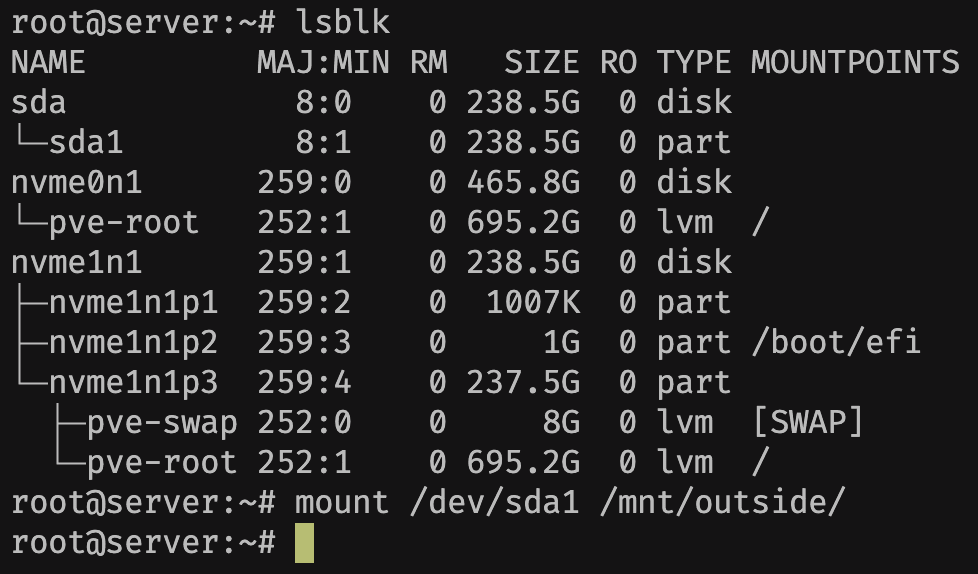Click the TYPE column header
Viewport: 978px width, 574px height.
694,62
